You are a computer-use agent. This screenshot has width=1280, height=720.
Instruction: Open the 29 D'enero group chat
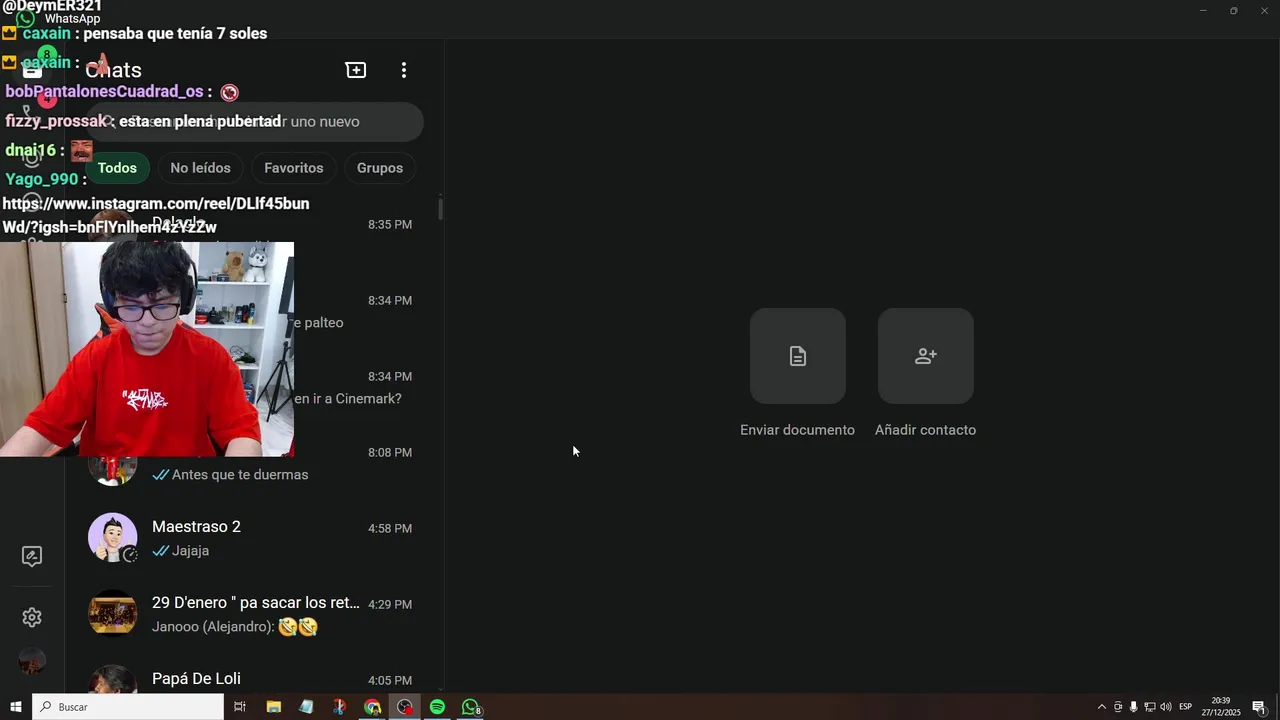(x=255, y=614)
